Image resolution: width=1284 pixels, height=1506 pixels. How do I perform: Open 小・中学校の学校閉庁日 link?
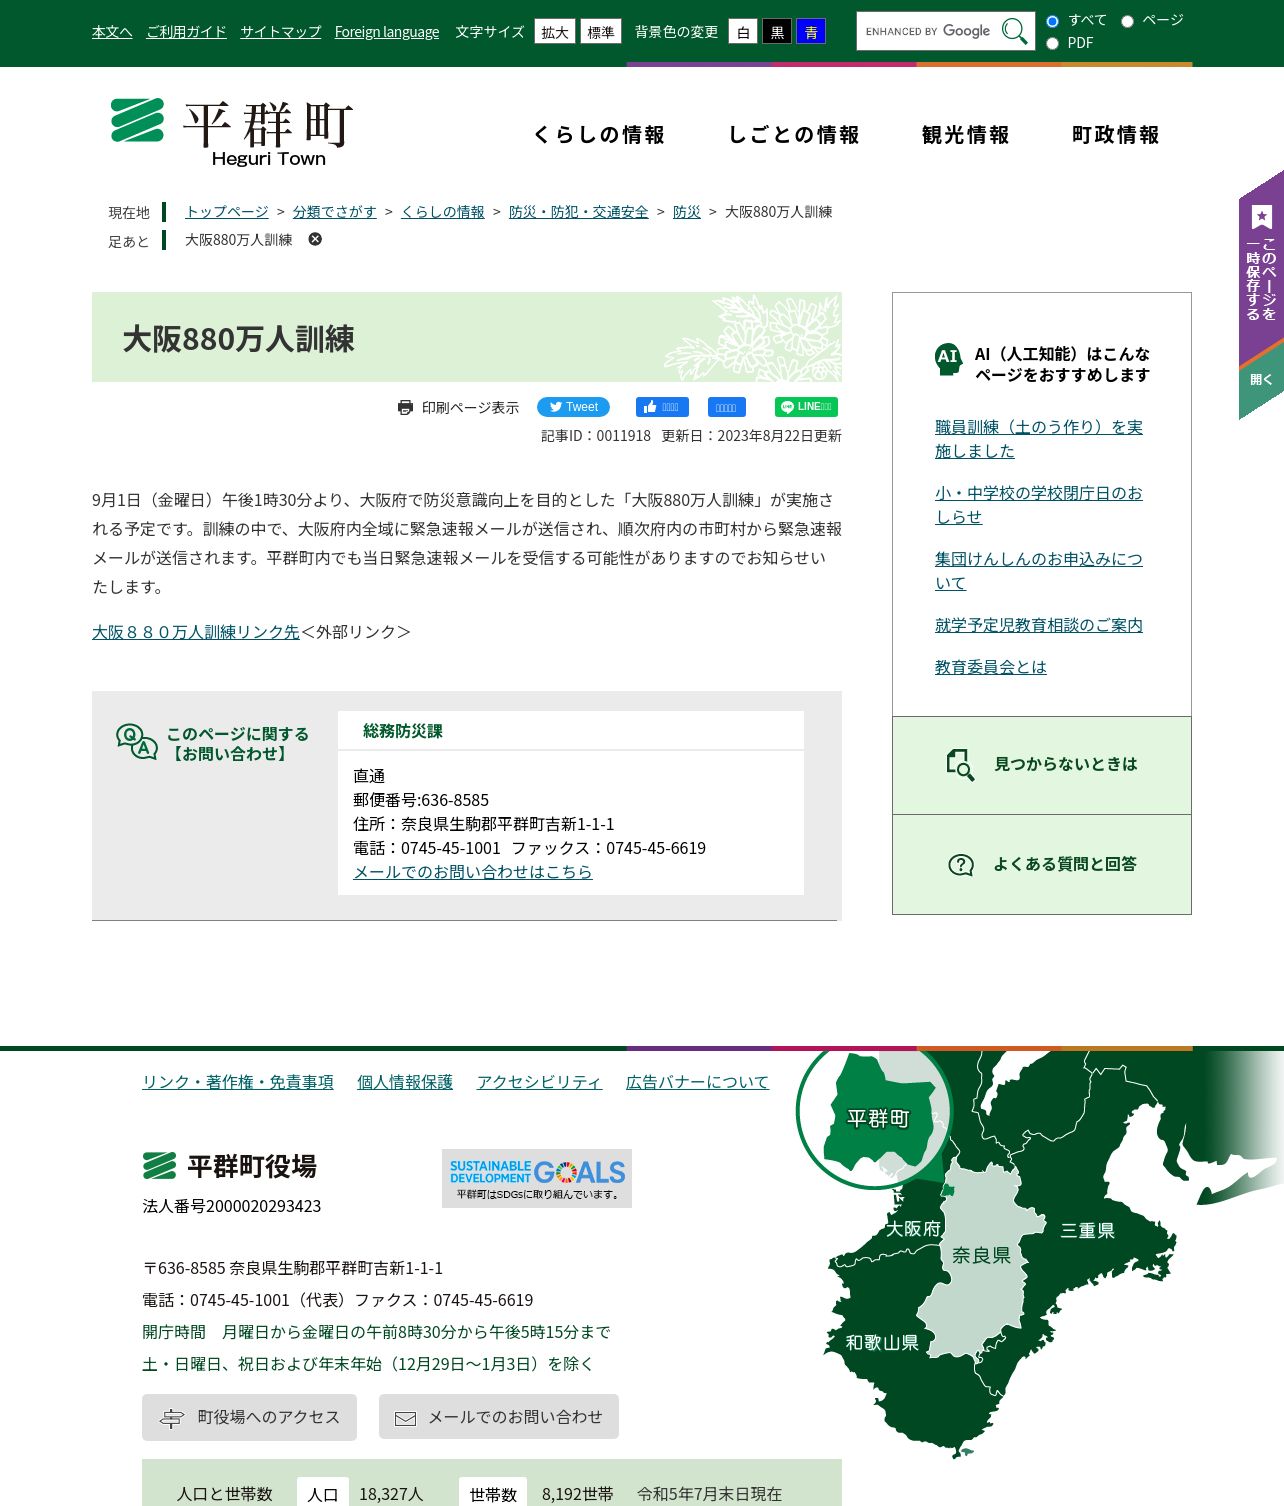(x=1039, y=505)
